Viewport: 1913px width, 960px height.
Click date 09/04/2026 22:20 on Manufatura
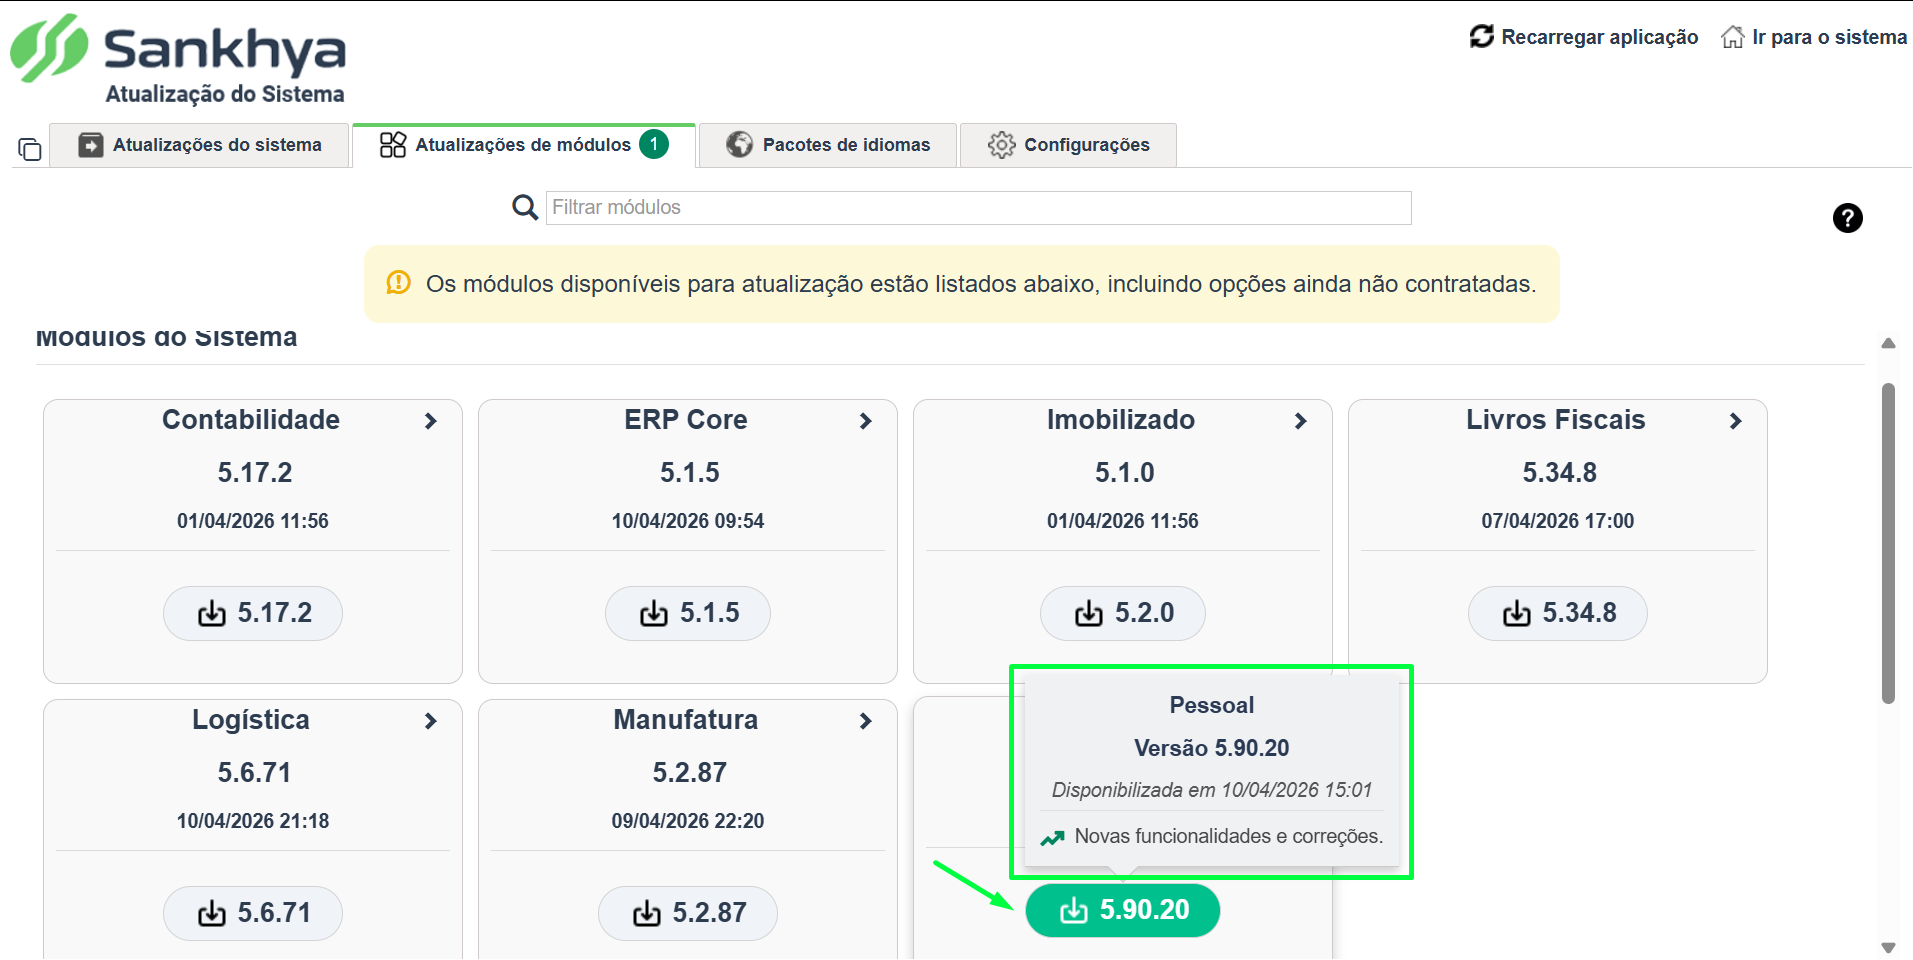pos(688,821)
